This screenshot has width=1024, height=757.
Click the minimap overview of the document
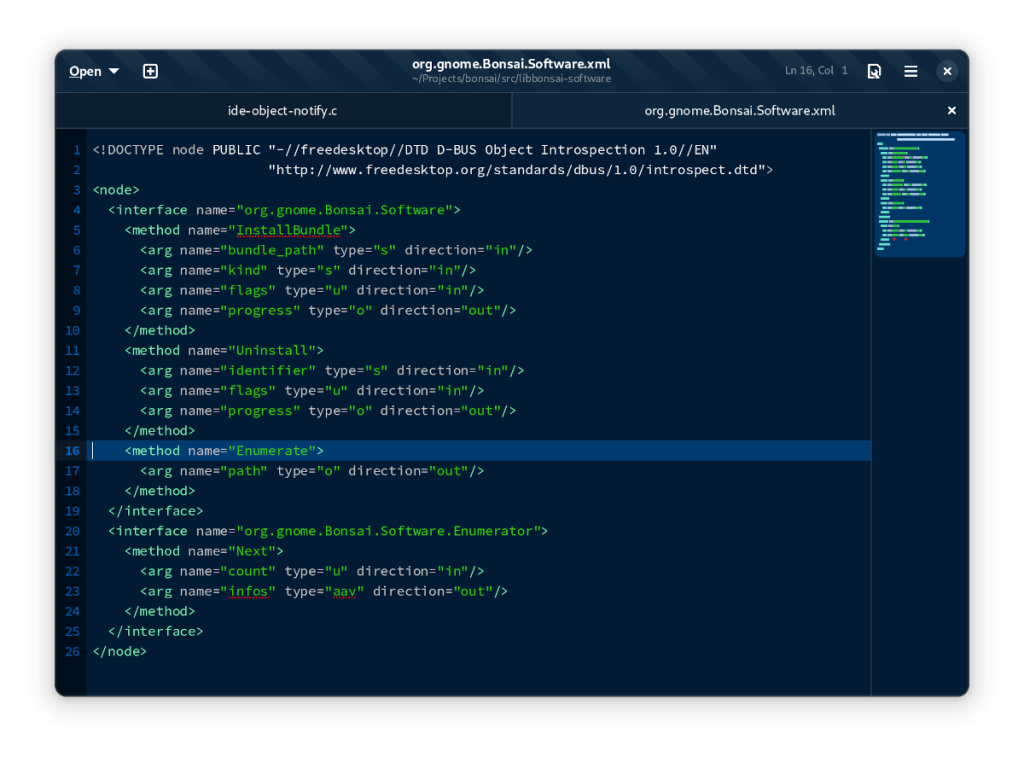click(919, 193)
